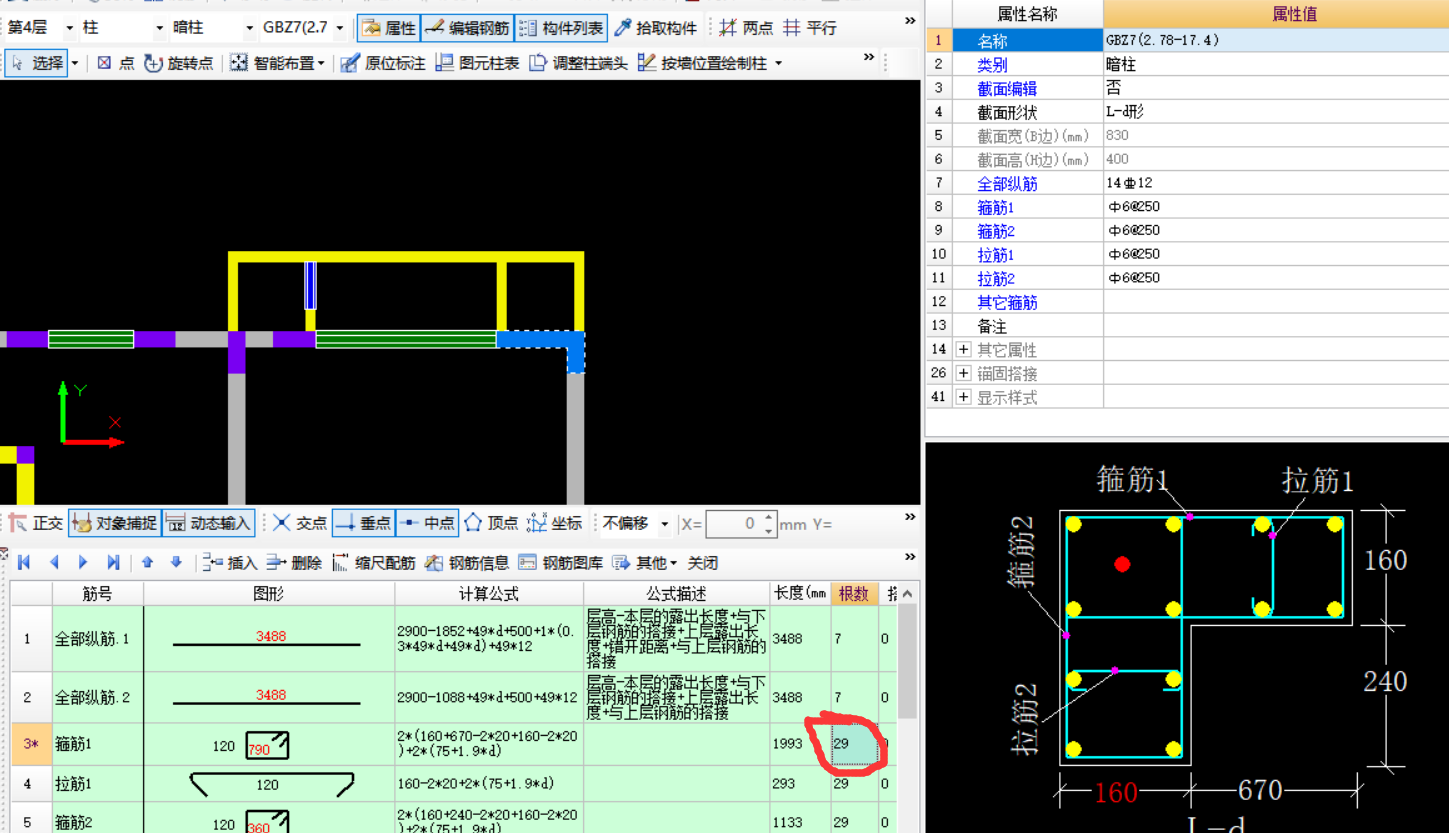Click the 调整柱端头 adjust column end tool

579,63
